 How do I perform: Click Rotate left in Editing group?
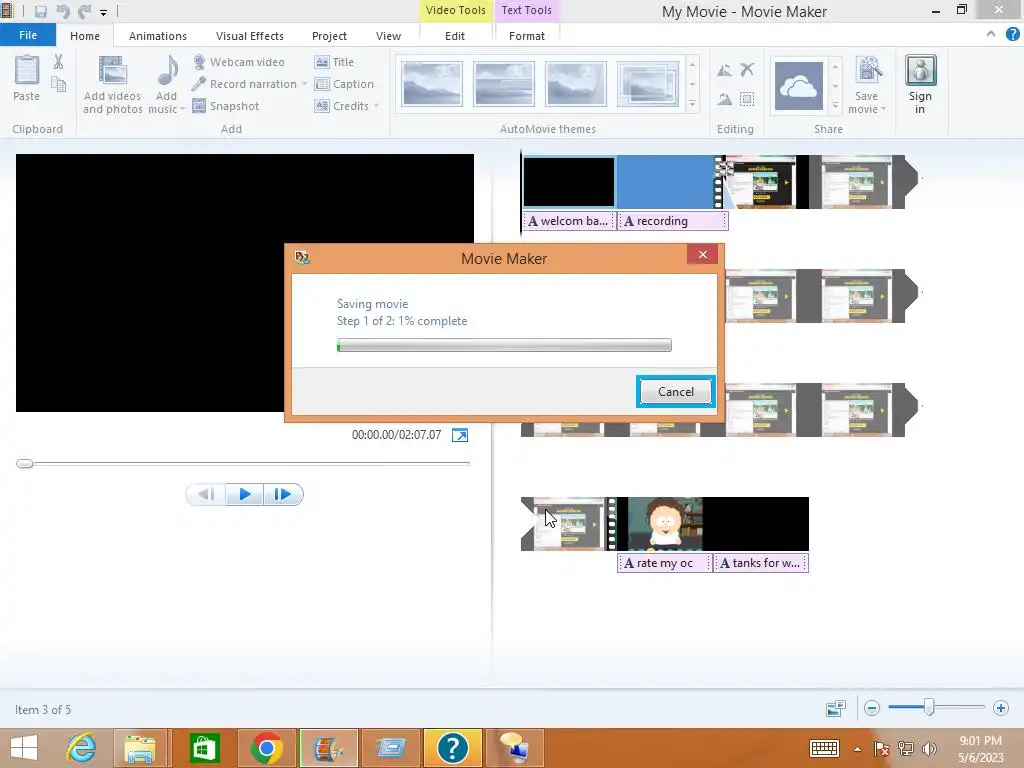[724, 70]
